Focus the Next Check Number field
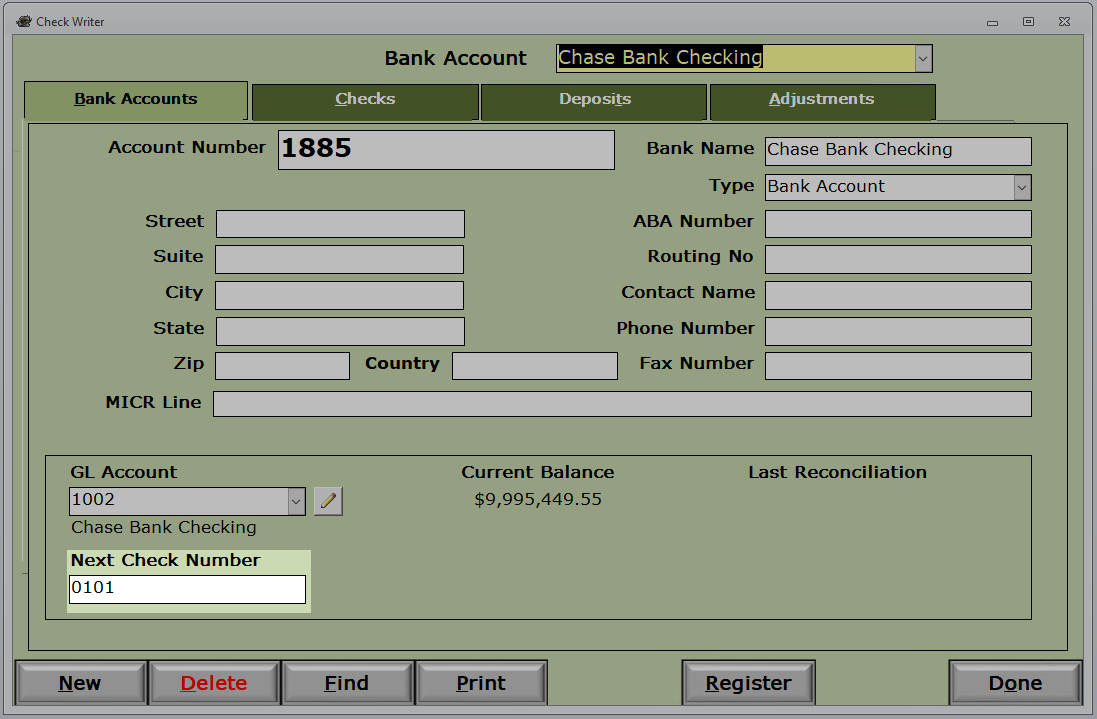Viewport: 1097px width, 719px height. pyautogui.click(x=187, y=589)
